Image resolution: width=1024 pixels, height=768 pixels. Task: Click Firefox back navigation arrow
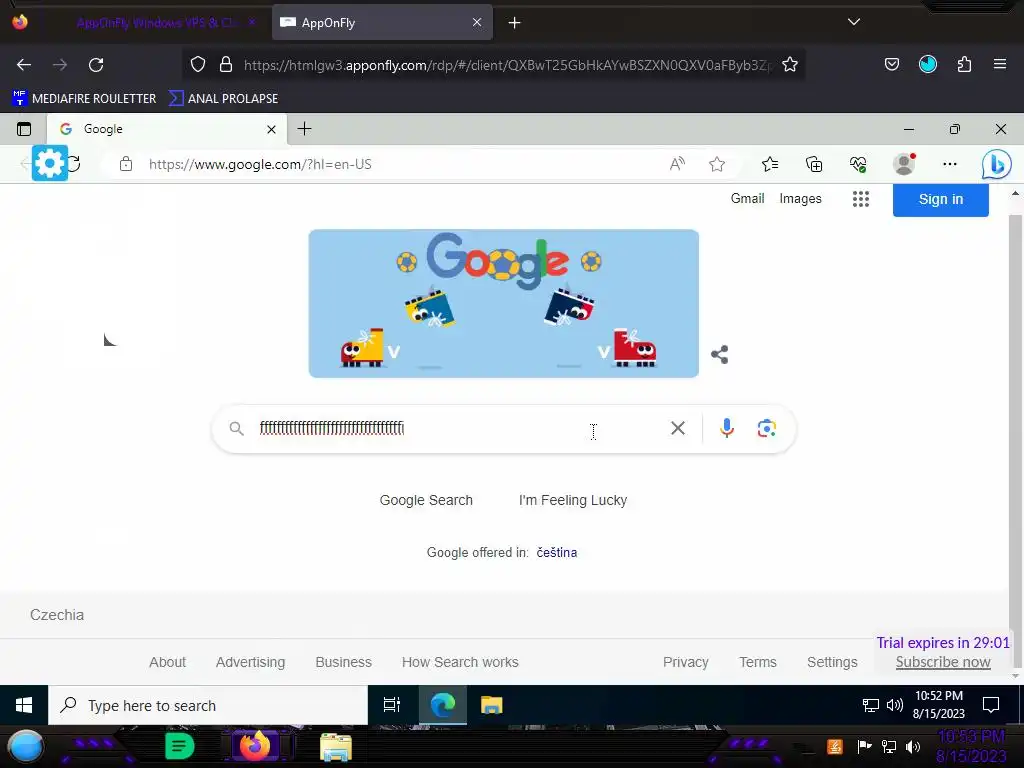coord(24,65)
